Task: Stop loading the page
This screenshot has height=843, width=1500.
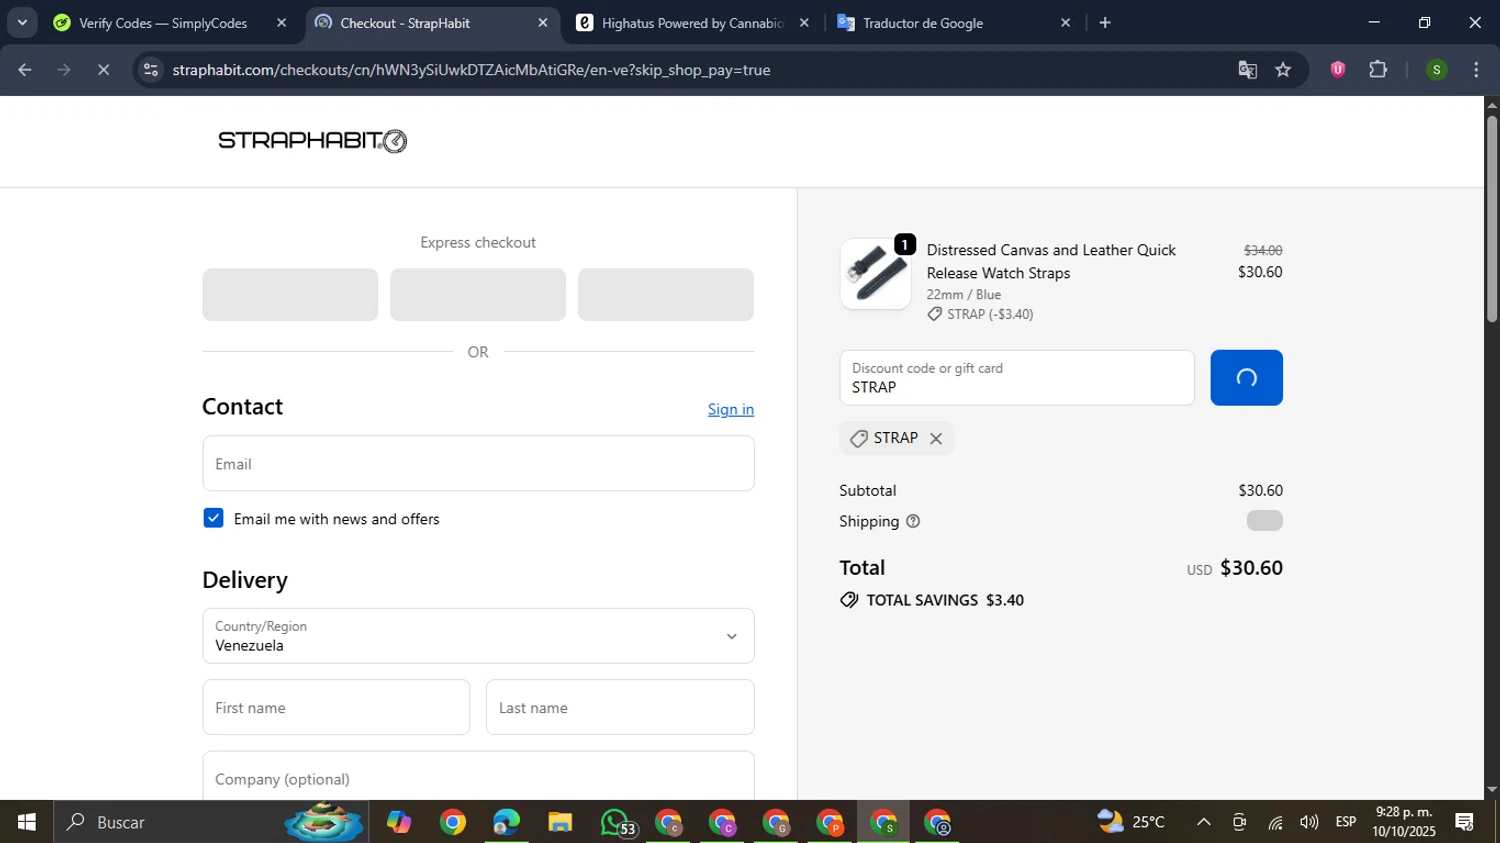Action: 103,70
